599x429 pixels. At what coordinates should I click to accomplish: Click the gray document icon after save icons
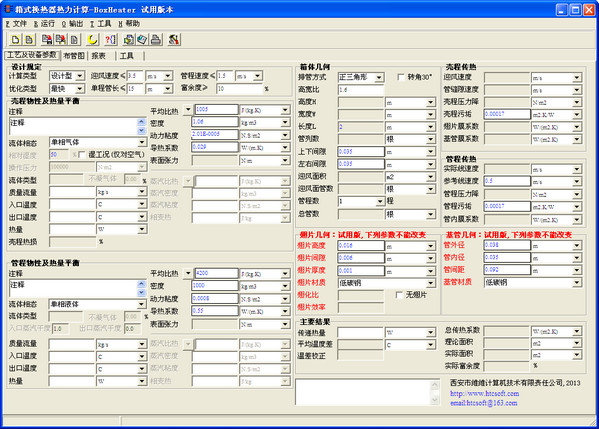[75, 39]
